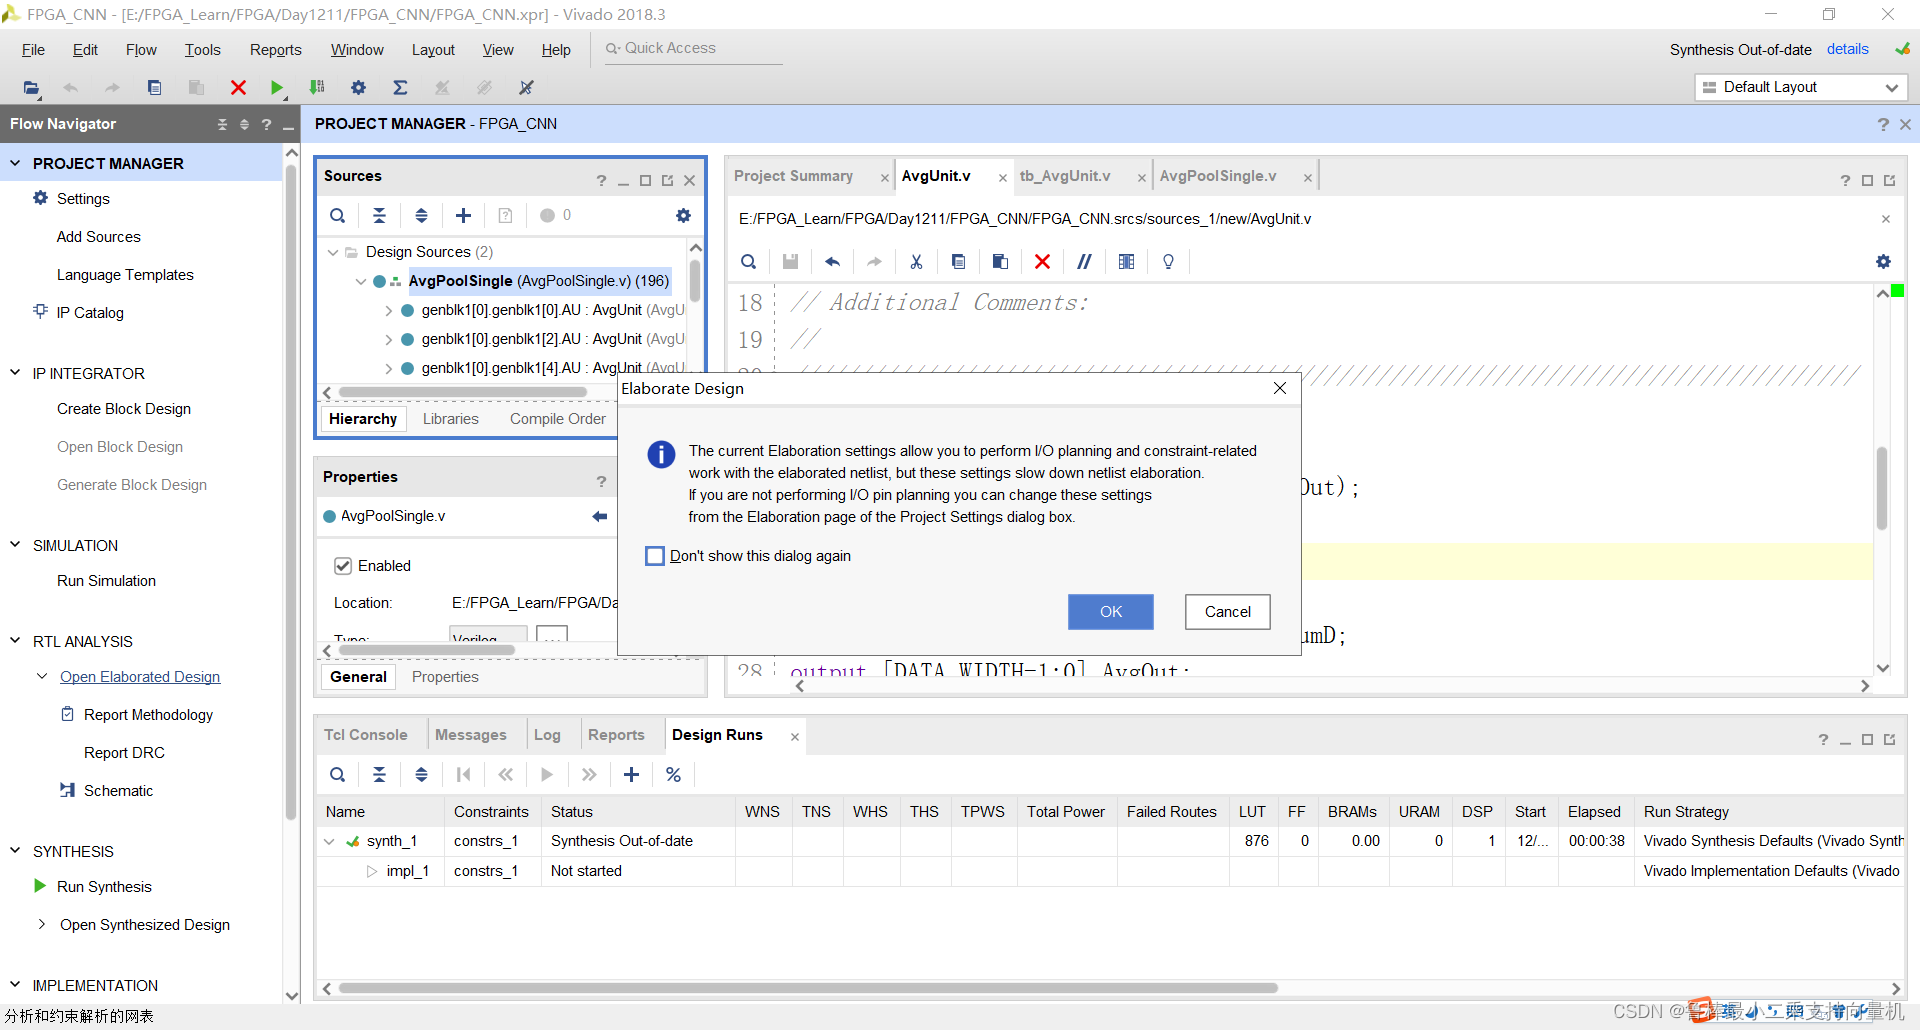
Task: Open the Tools menu
Action: [x=202, y=50]
